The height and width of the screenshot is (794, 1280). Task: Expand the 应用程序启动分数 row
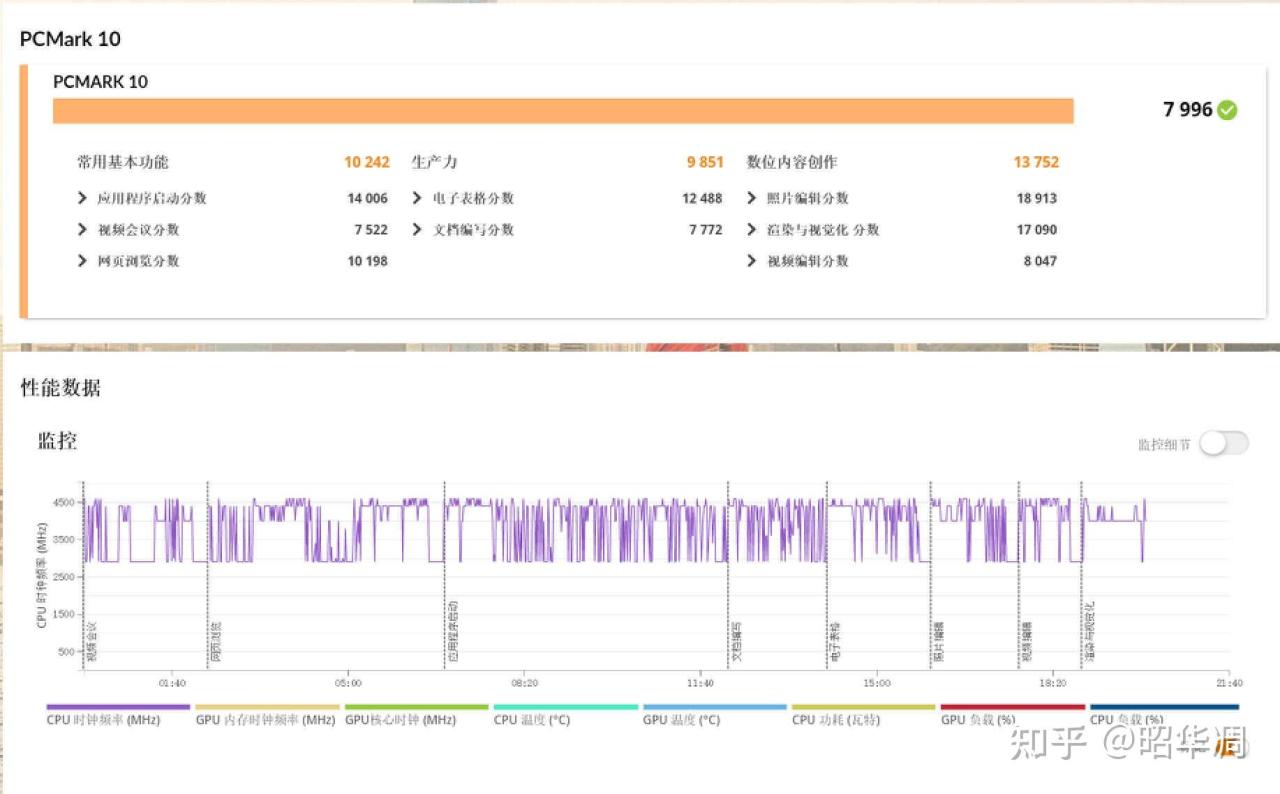tap(82, 198)
